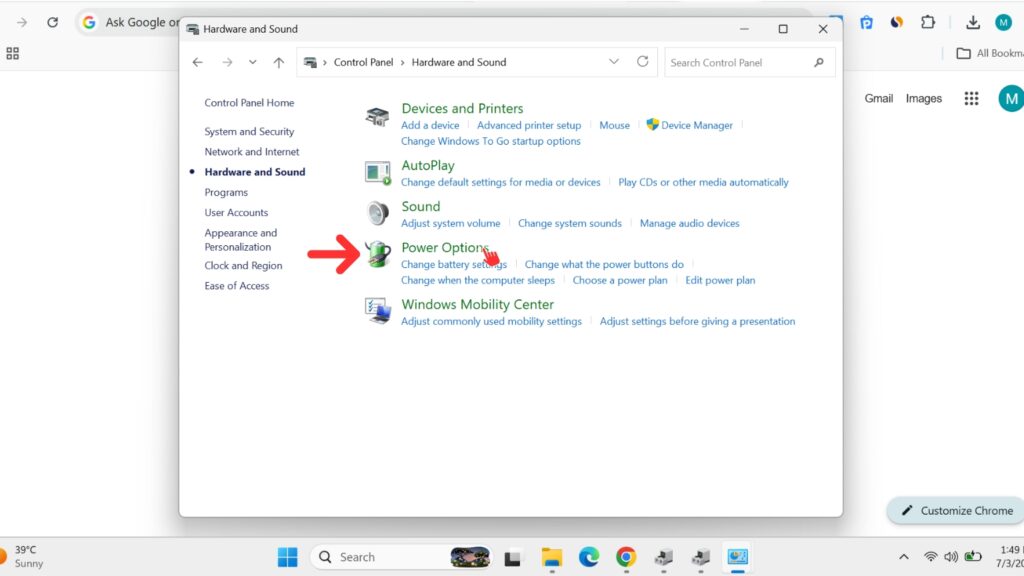Click Control Panel in the breadcrumb

point(363,62)
